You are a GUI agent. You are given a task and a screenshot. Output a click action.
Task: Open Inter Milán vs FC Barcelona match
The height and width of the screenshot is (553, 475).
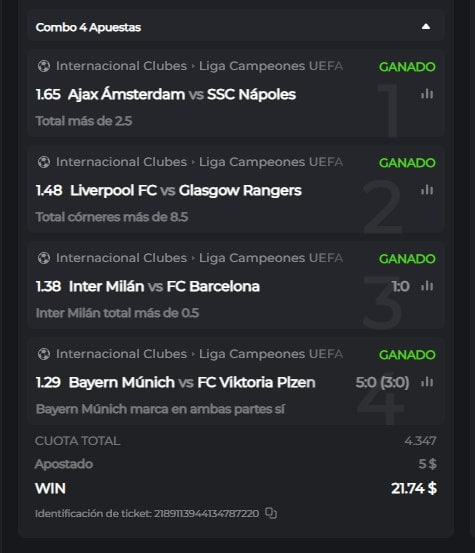pos(164,286)
